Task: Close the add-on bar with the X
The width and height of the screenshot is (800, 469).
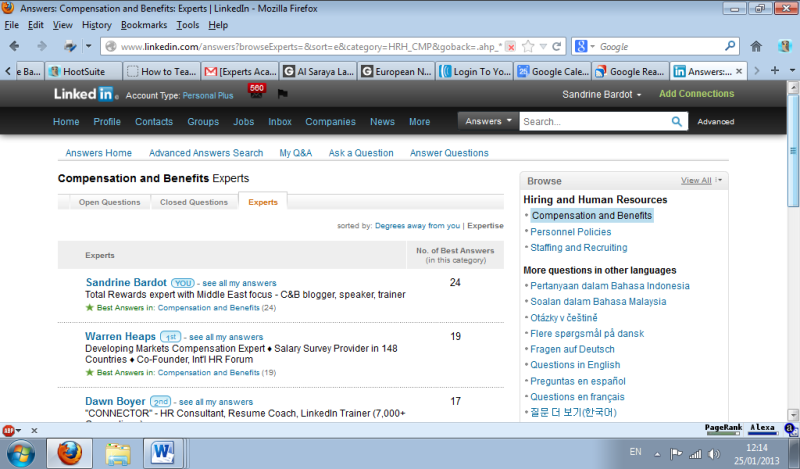Action: (34, 431)
